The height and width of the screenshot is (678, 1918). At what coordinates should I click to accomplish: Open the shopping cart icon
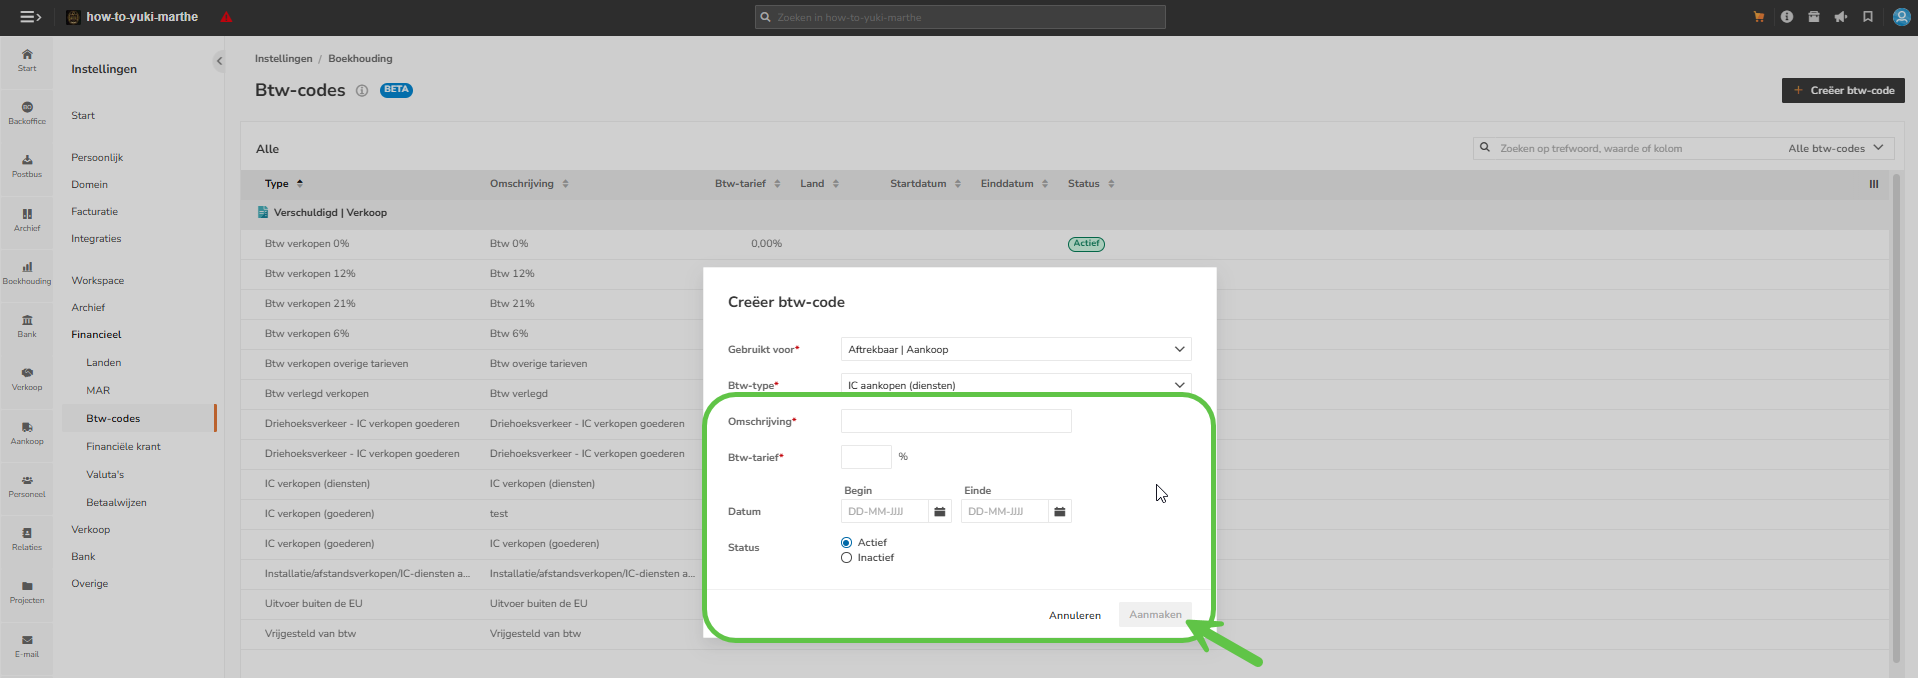(1759, 17)
